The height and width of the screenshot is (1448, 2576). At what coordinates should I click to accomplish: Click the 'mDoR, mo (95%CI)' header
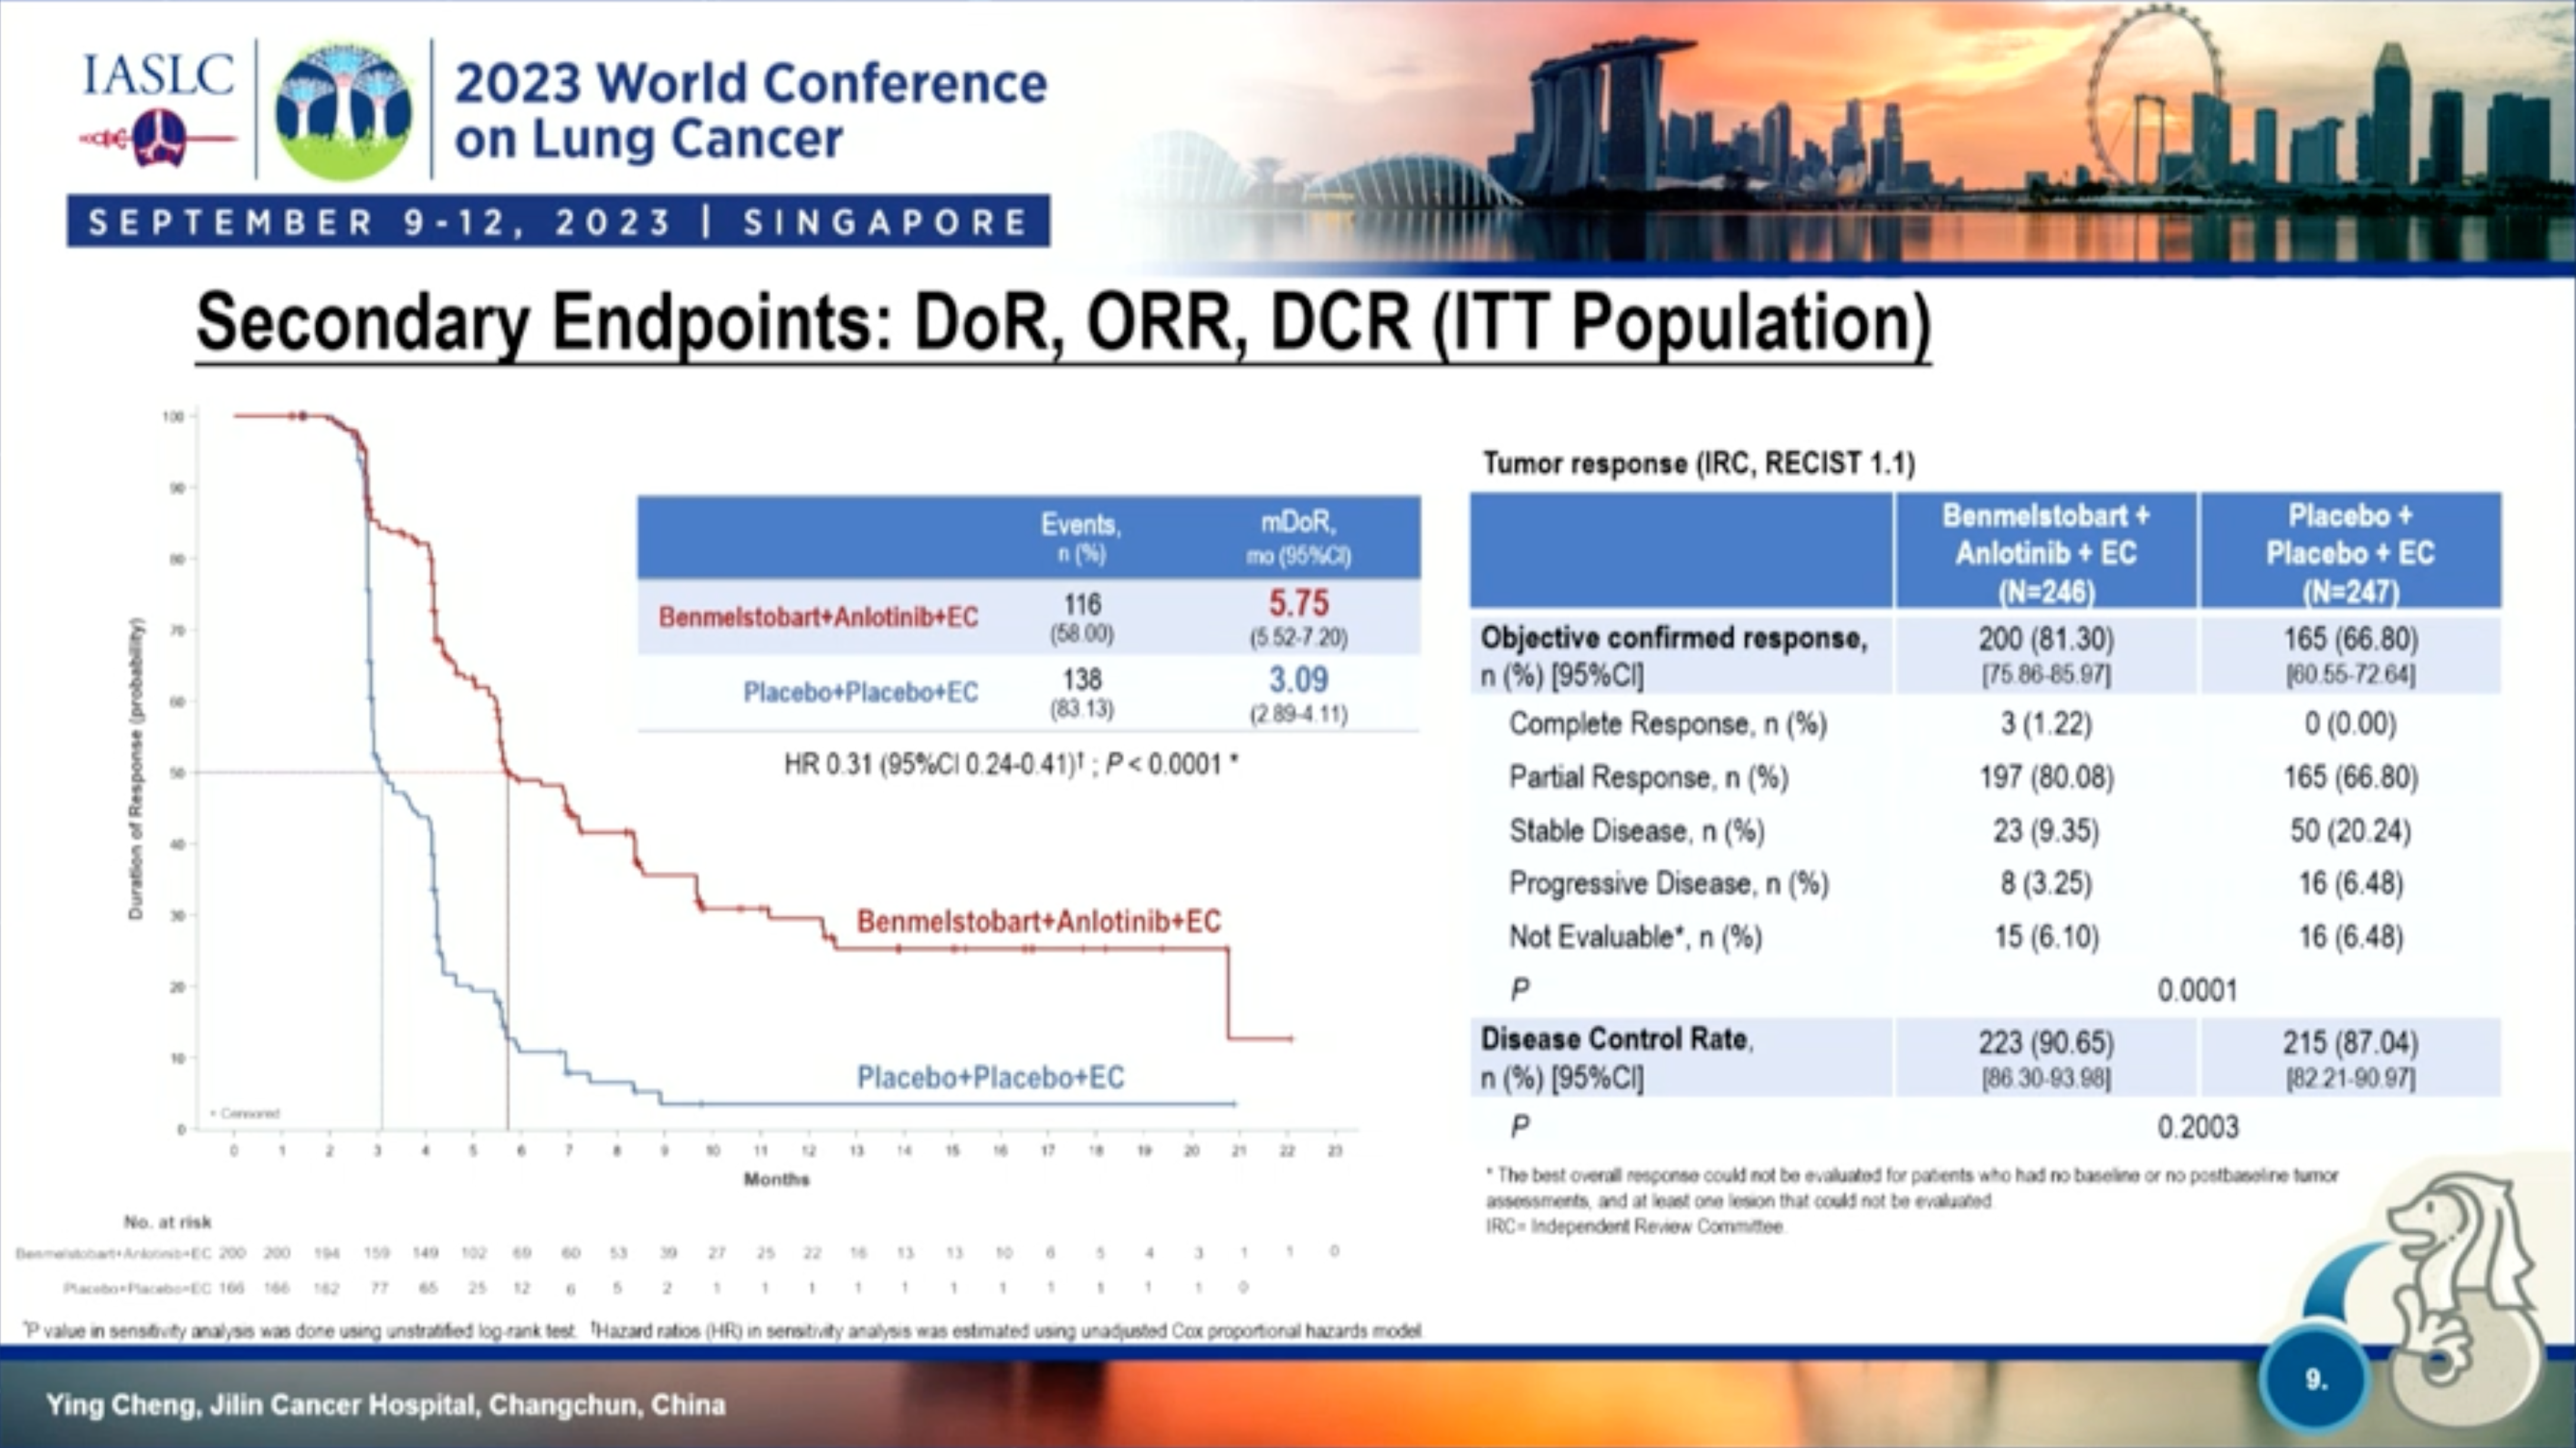click(x=1298, y=538)
